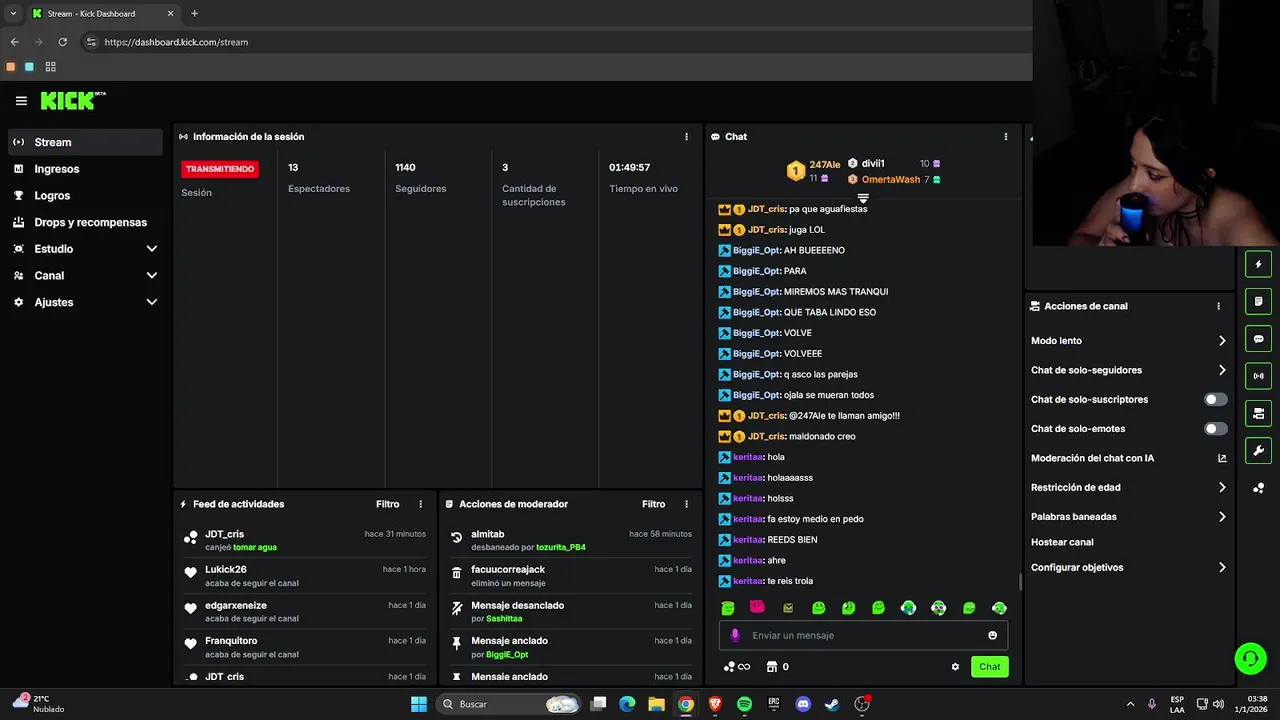Click Filtro in Feed de actividades
This screenshot has width=1280, height=720.
(x=387, y=504)
